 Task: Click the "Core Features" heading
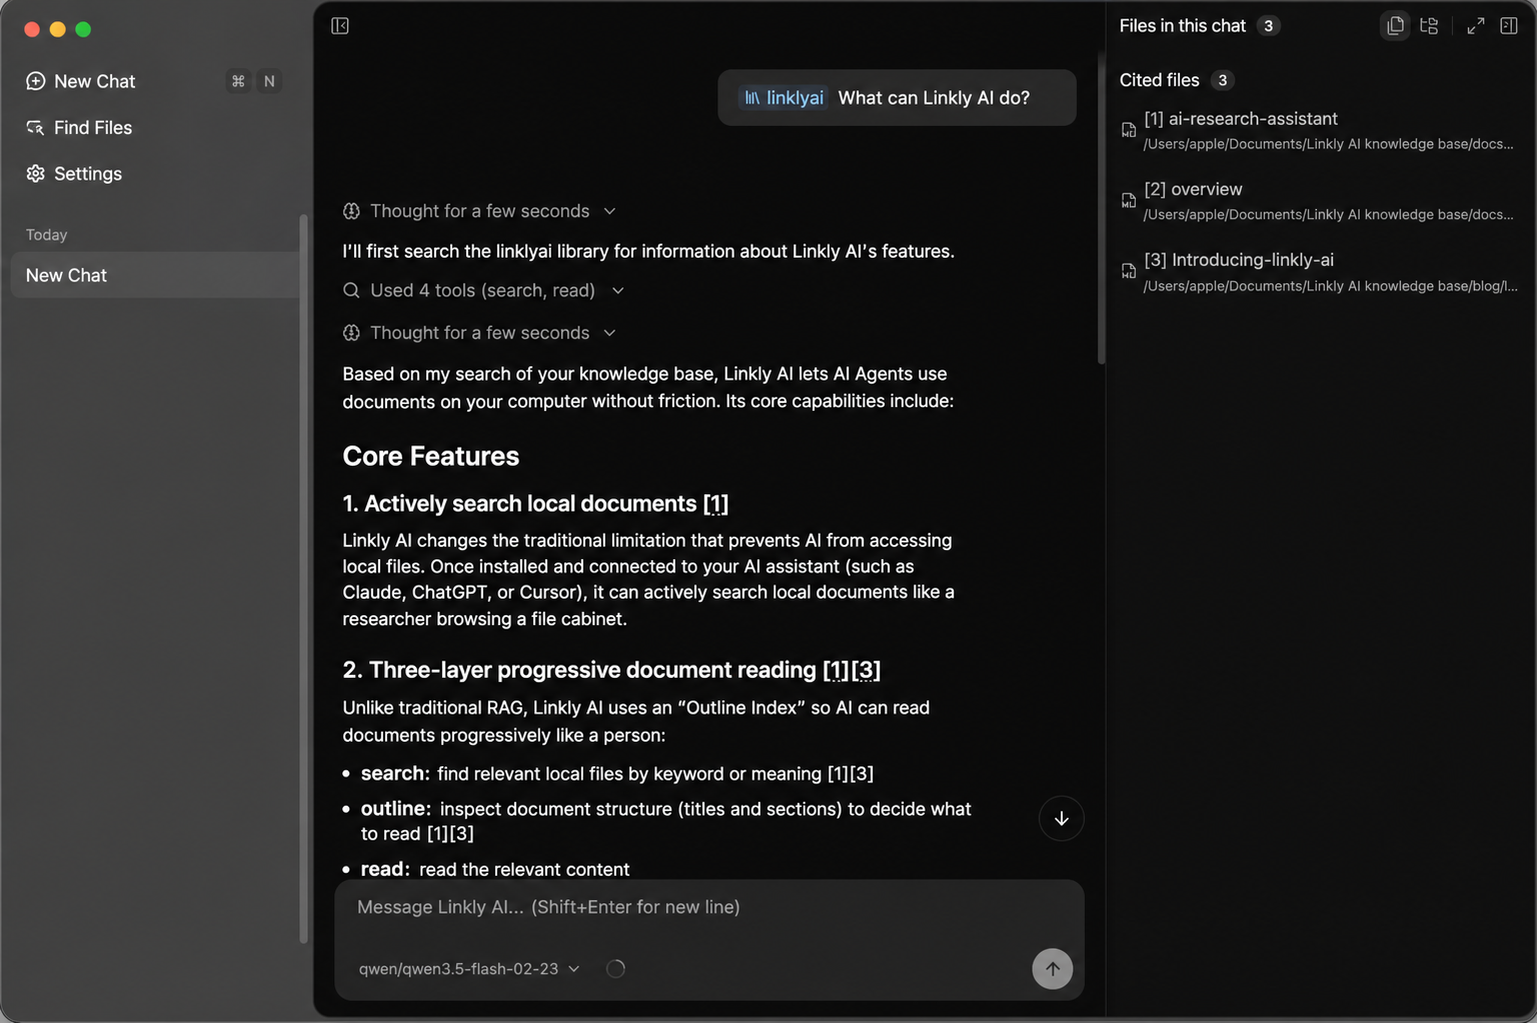coord(430,456)
